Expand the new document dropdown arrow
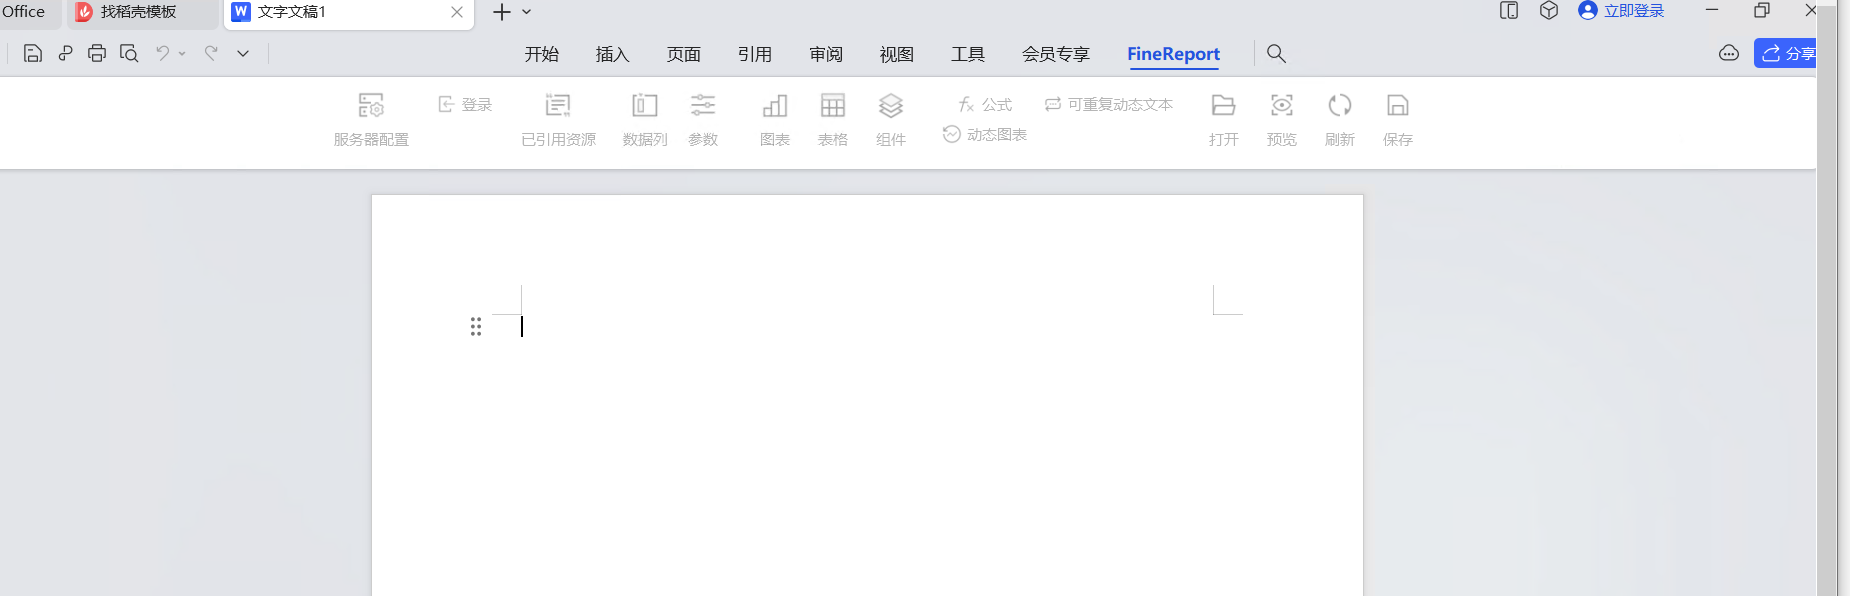Screen dimensions: 1850x596 (x=527, y=12)
